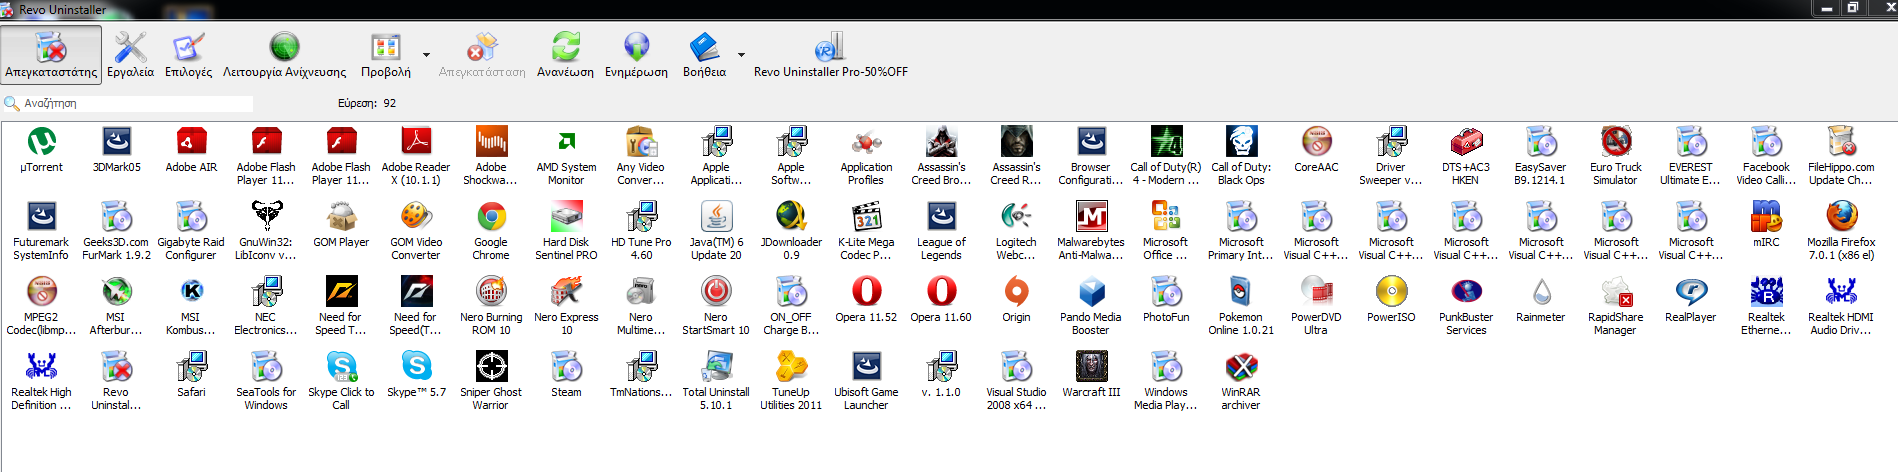
Task: Select Total Uninstall 5.10.1 icon
Action: click(716, 367)
